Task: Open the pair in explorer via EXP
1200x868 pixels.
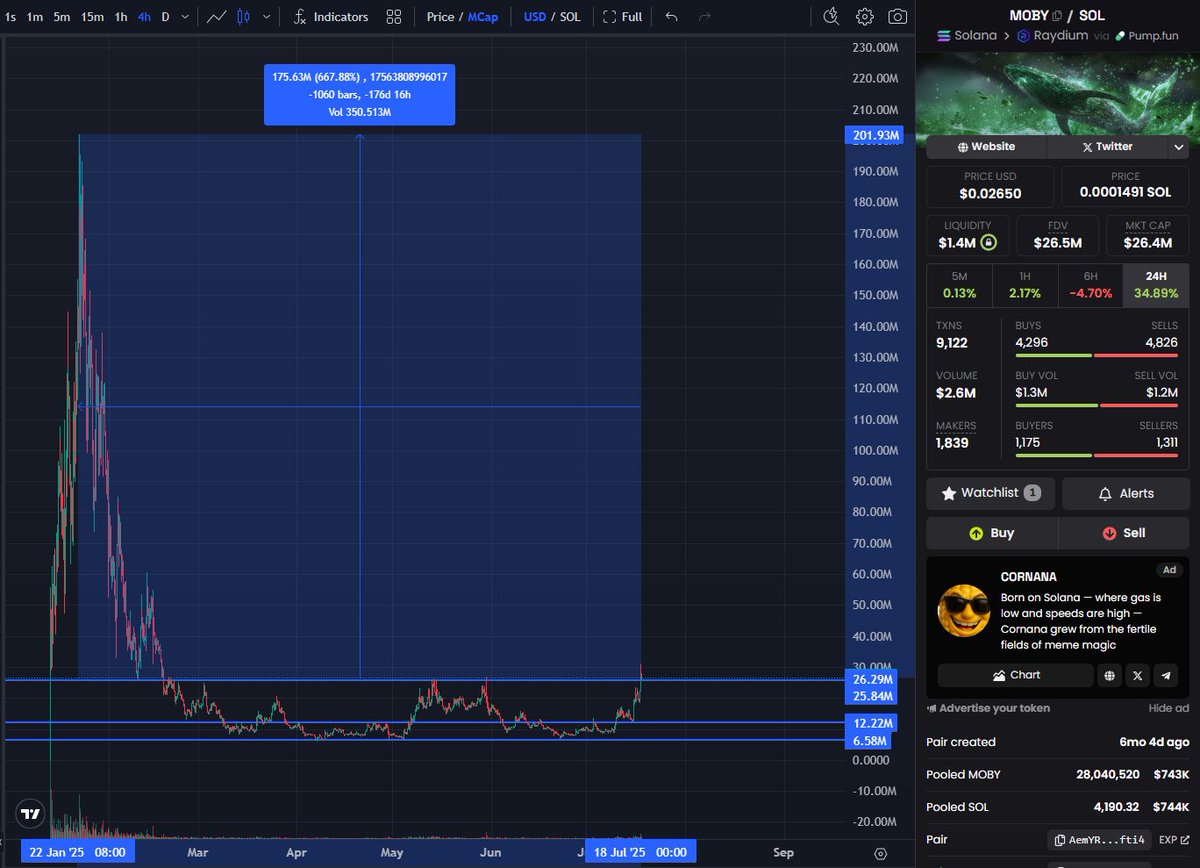Action: 1174,840
